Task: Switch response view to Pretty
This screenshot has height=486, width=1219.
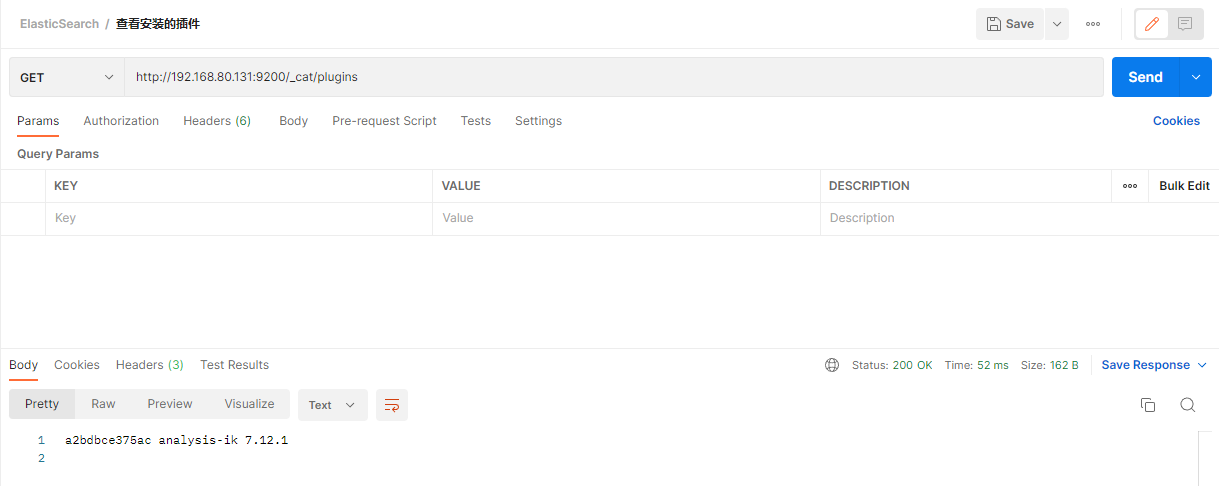Action: (42, 404)
